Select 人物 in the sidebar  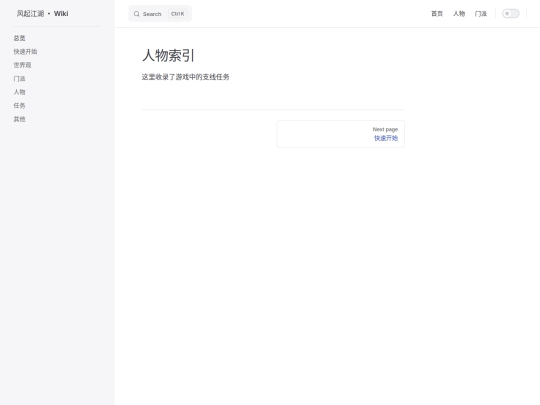(19, 92)
